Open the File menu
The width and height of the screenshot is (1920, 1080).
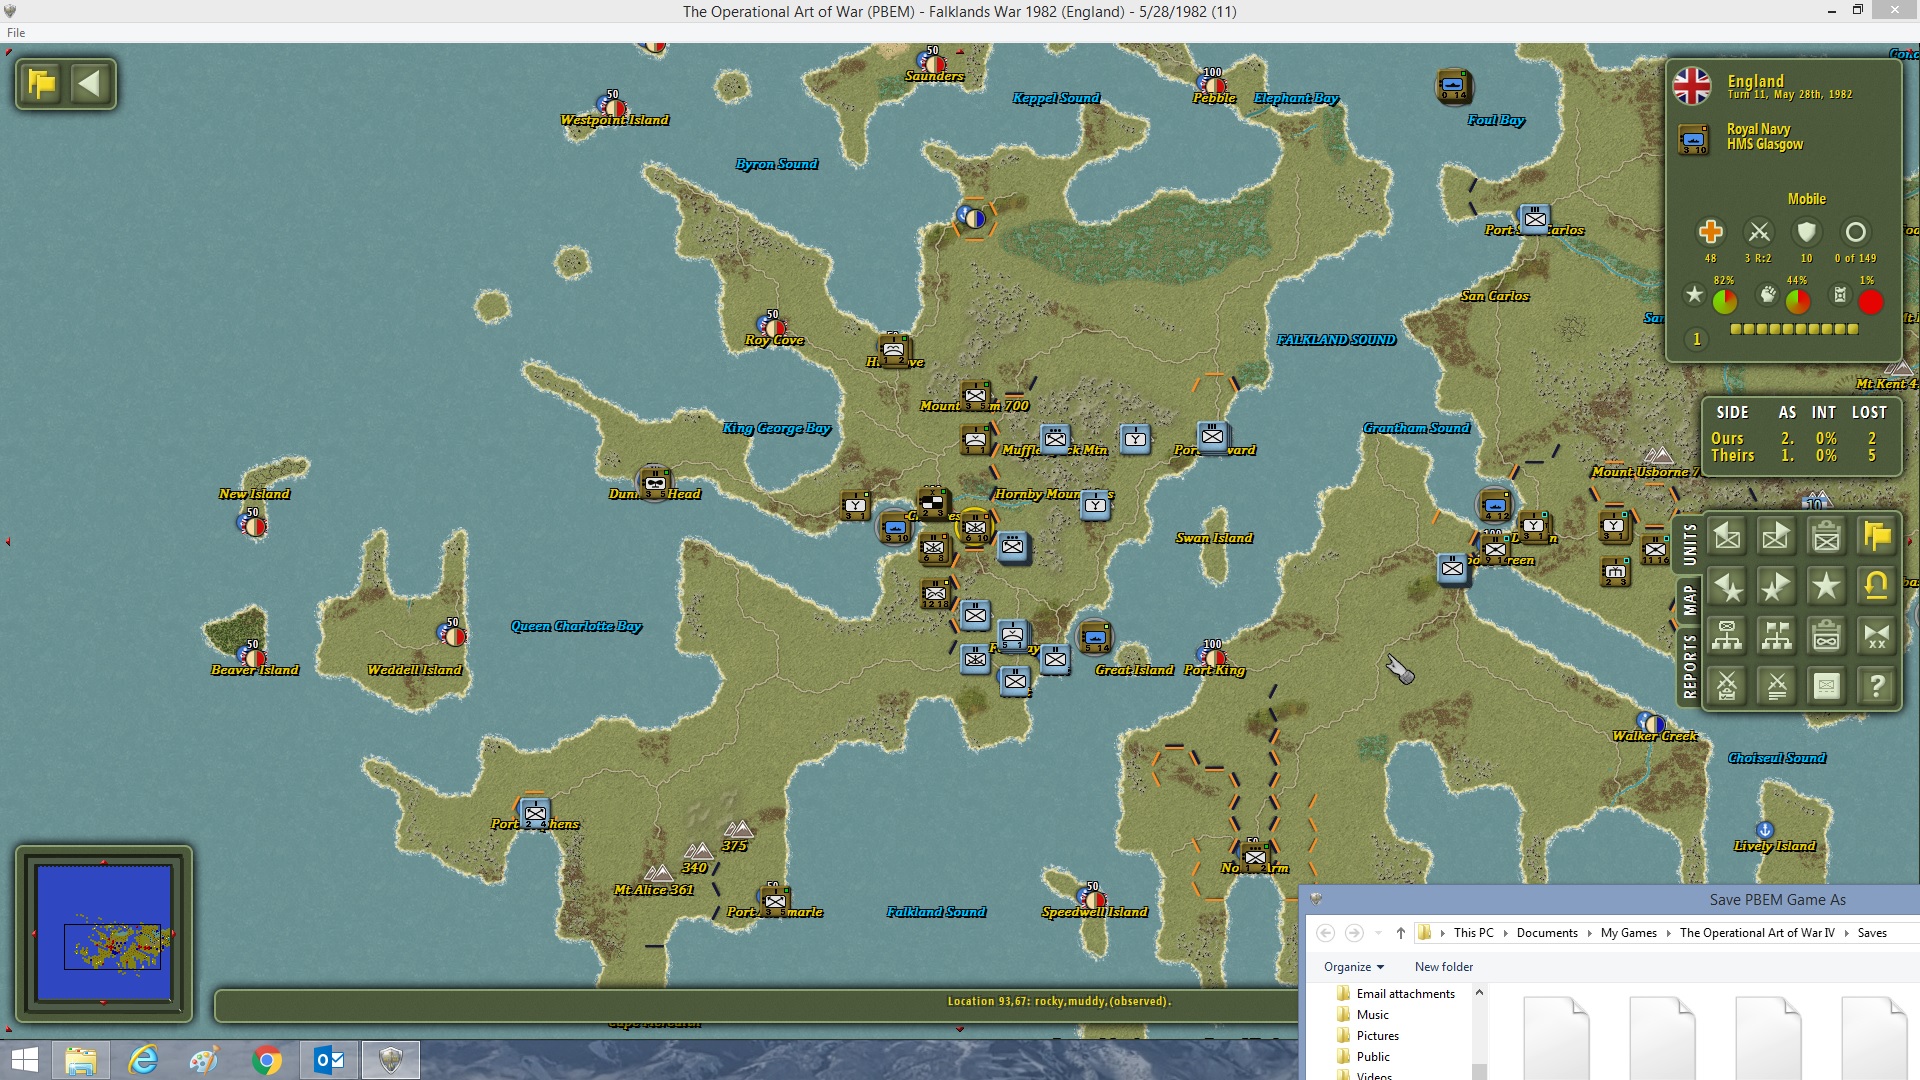[16, 33]
